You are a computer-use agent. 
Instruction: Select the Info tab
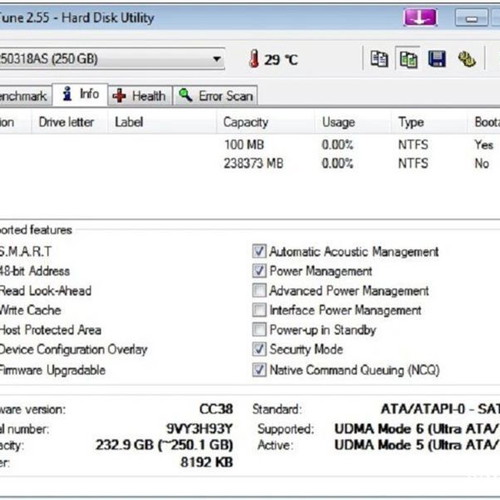point(80,95)
